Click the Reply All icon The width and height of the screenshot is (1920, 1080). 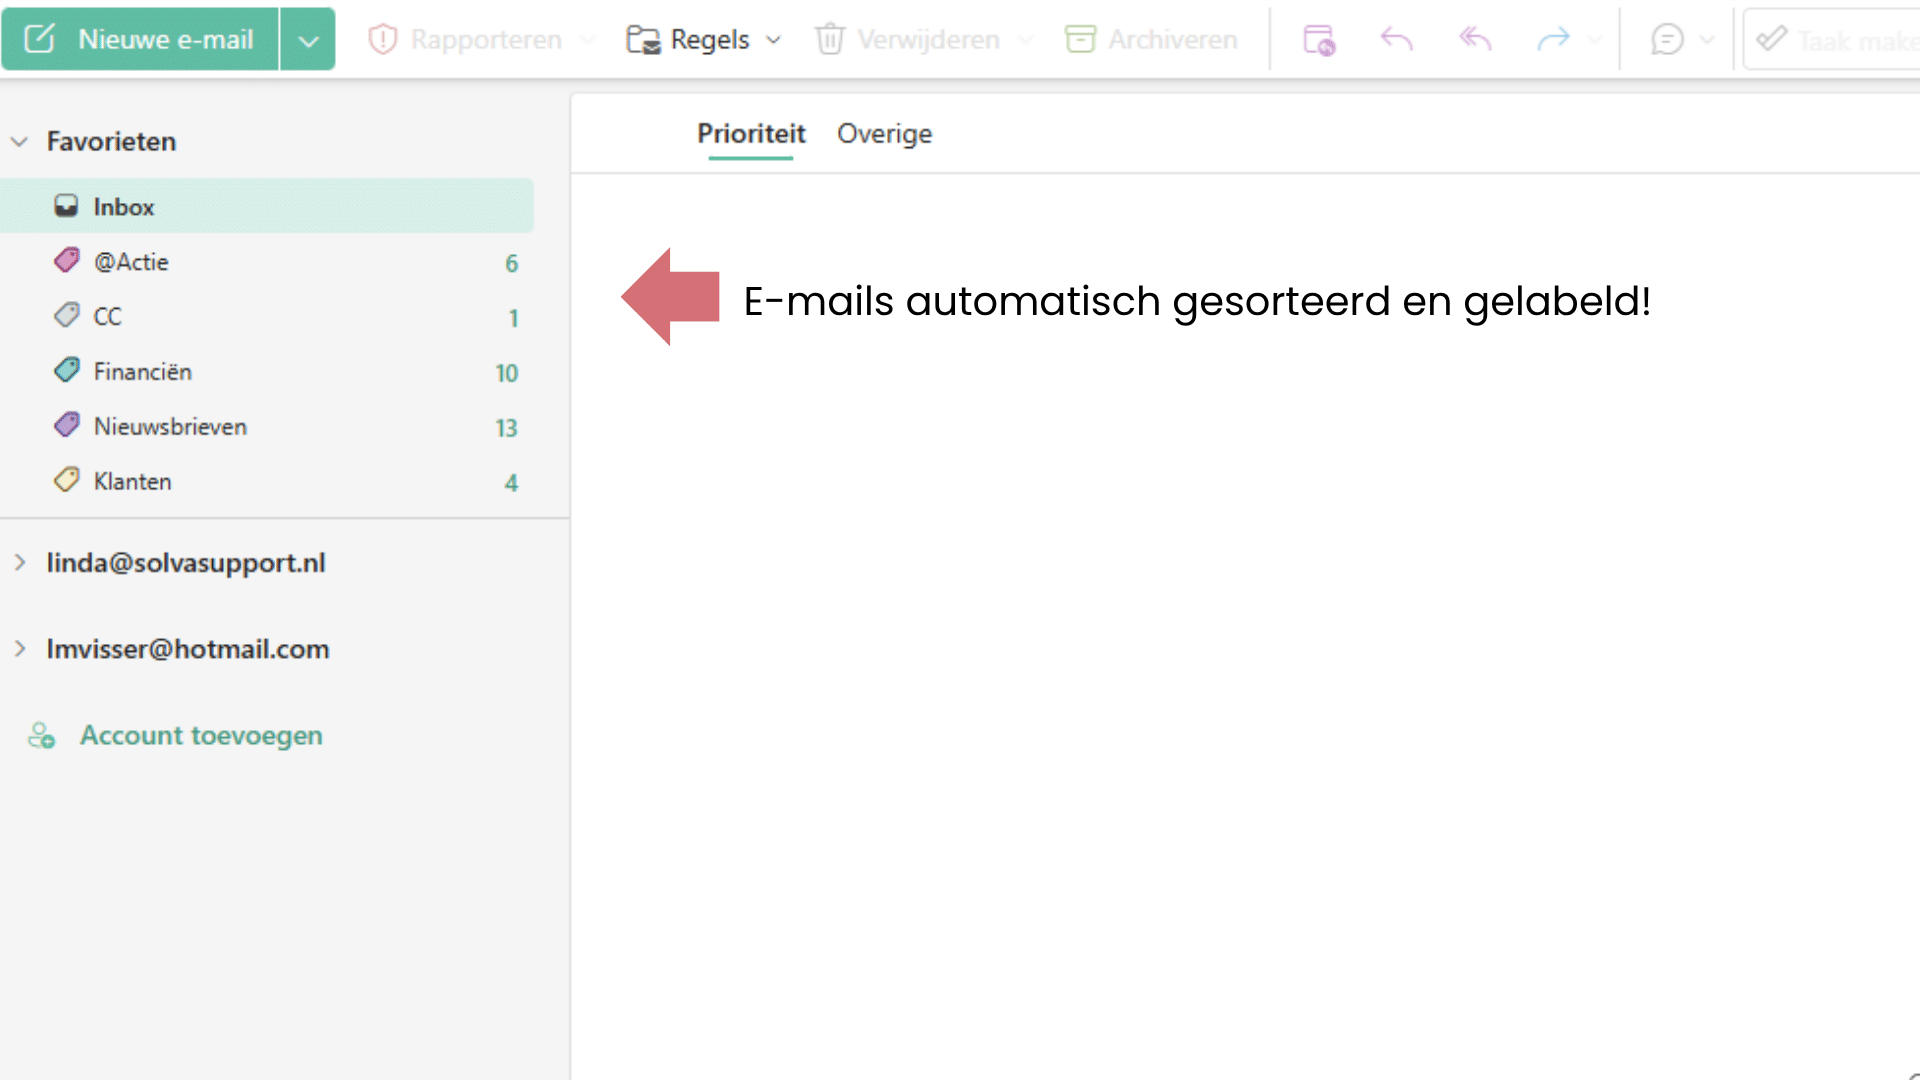click(x=1472, y=39)
